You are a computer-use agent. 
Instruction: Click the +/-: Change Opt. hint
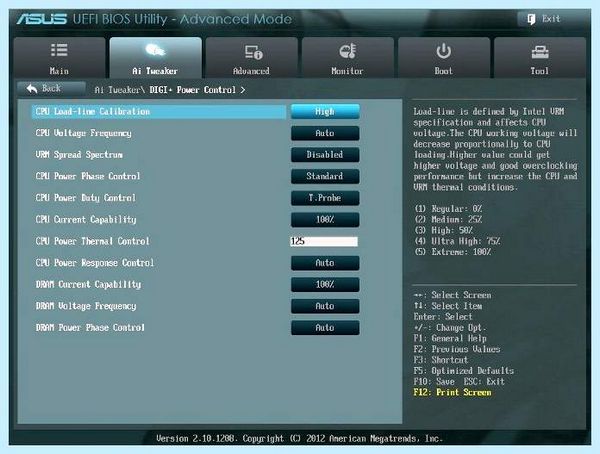point(450,328)
